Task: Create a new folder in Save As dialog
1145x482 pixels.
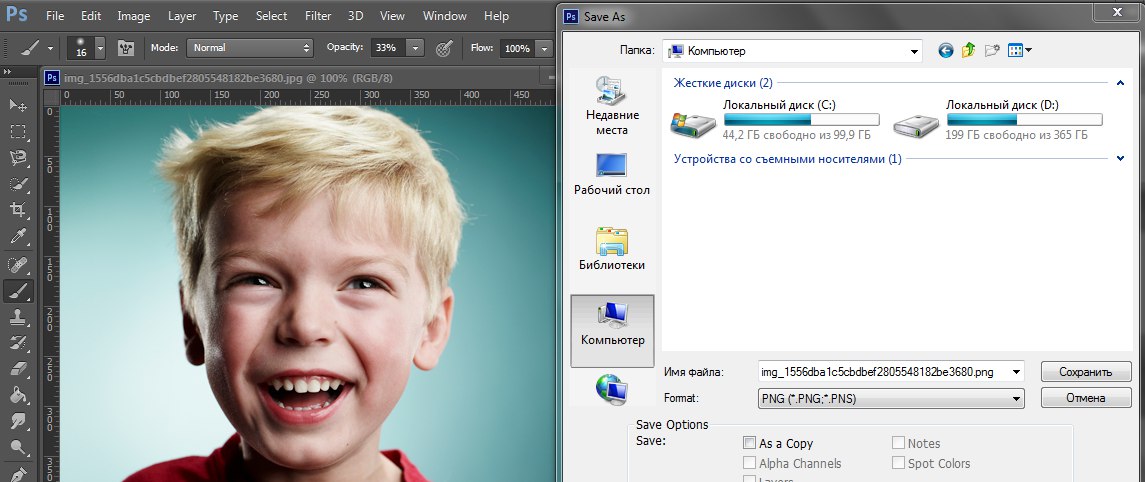Action: click(992, 50)
